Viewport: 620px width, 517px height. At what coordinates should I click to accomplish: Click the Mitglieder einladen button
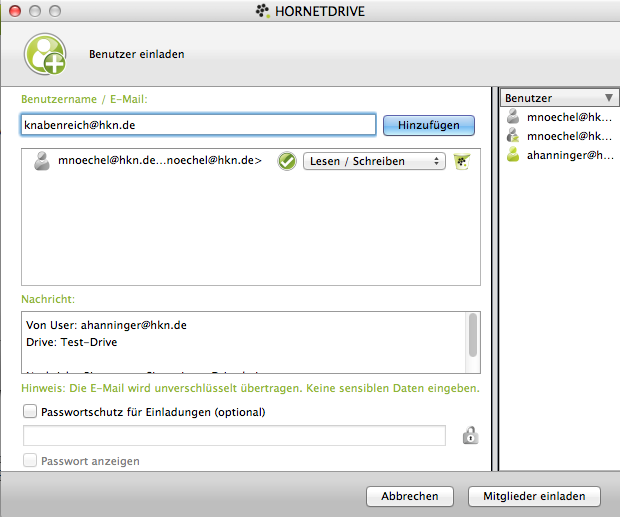(533, 496)
